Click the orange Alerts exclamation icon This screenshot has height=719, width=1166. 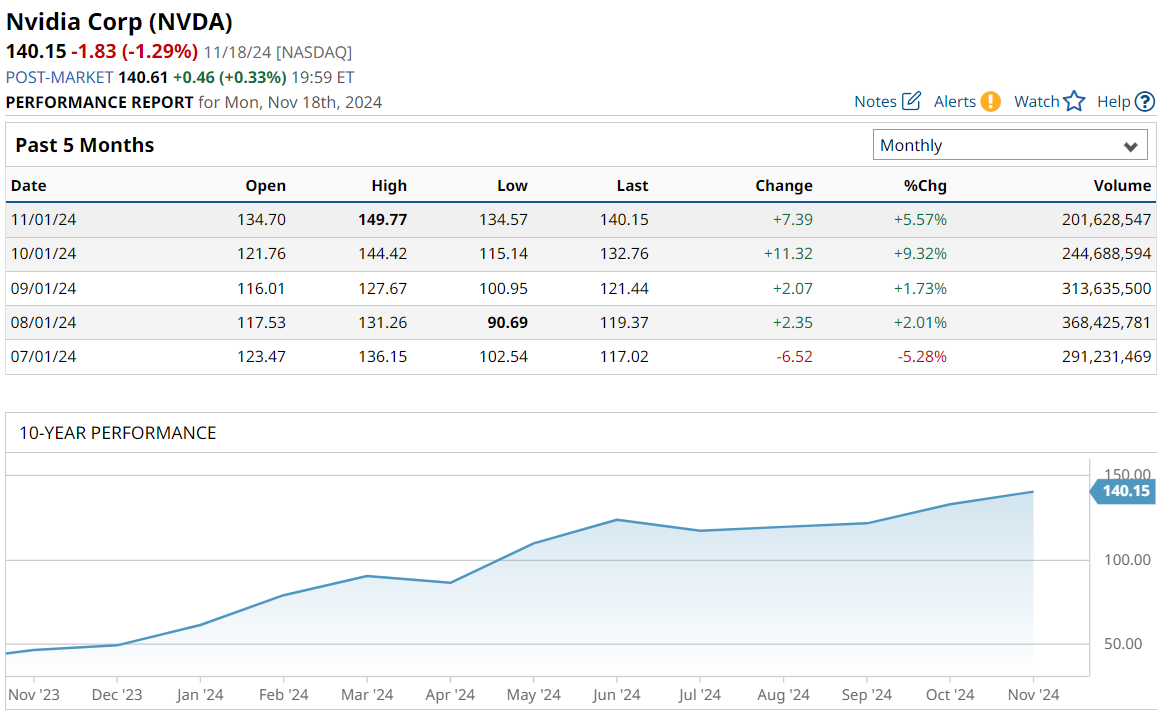tap(990, 101)
